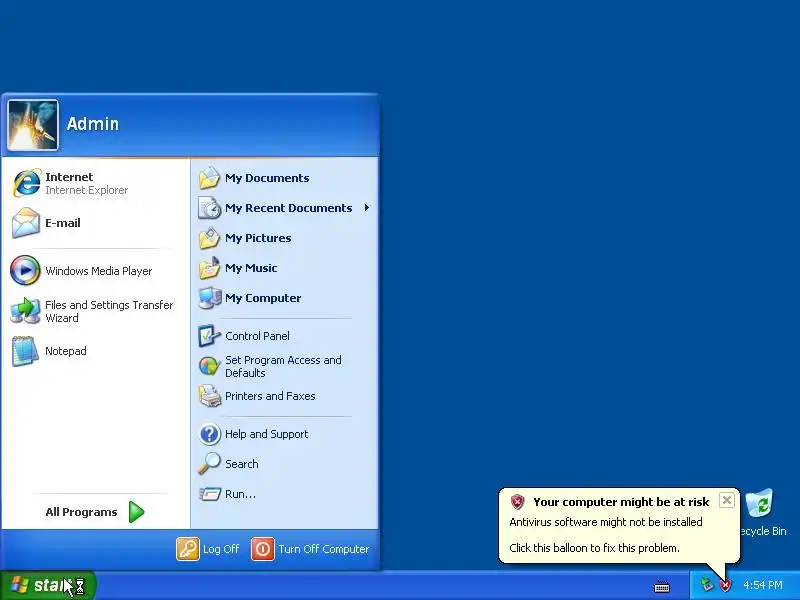Open Notepad icon in Start menu

click(x=25, y=351)
